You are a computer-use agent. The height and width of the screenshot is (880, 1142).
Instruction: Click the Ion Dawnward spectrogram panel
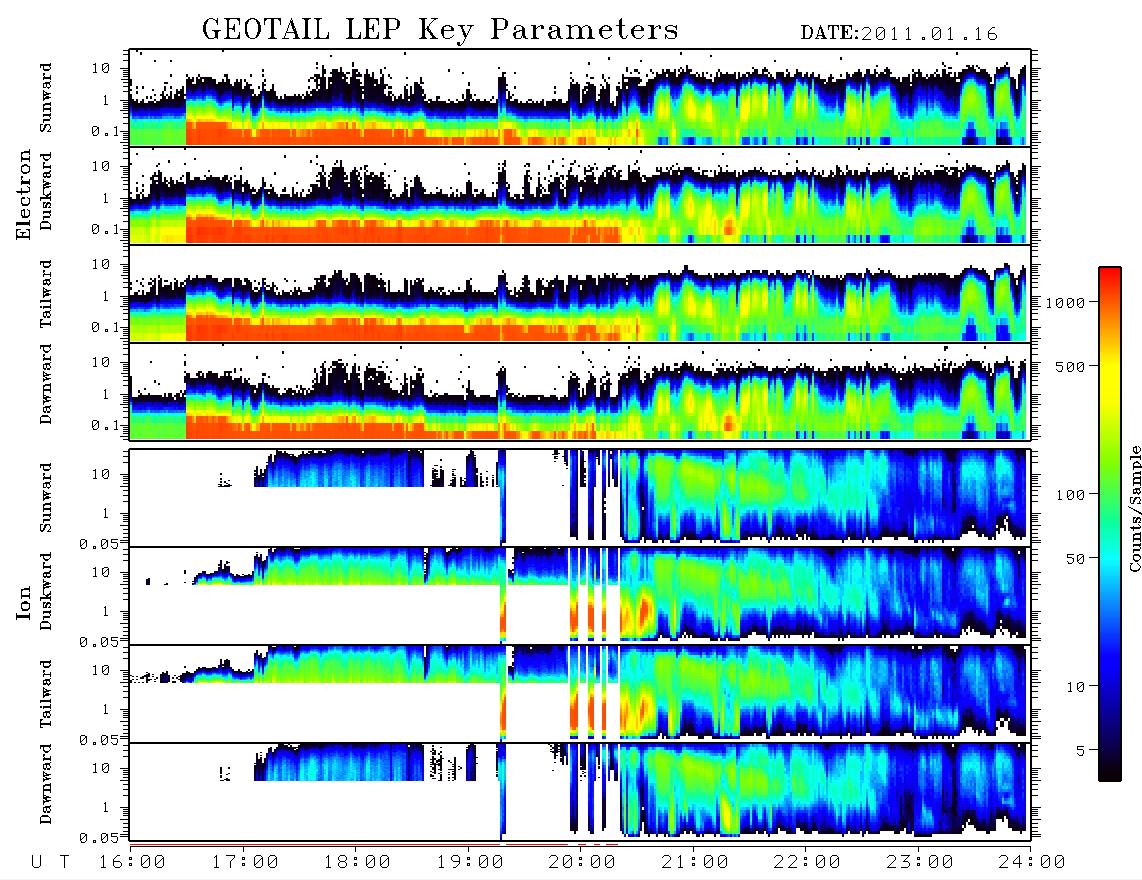point(580,792)
